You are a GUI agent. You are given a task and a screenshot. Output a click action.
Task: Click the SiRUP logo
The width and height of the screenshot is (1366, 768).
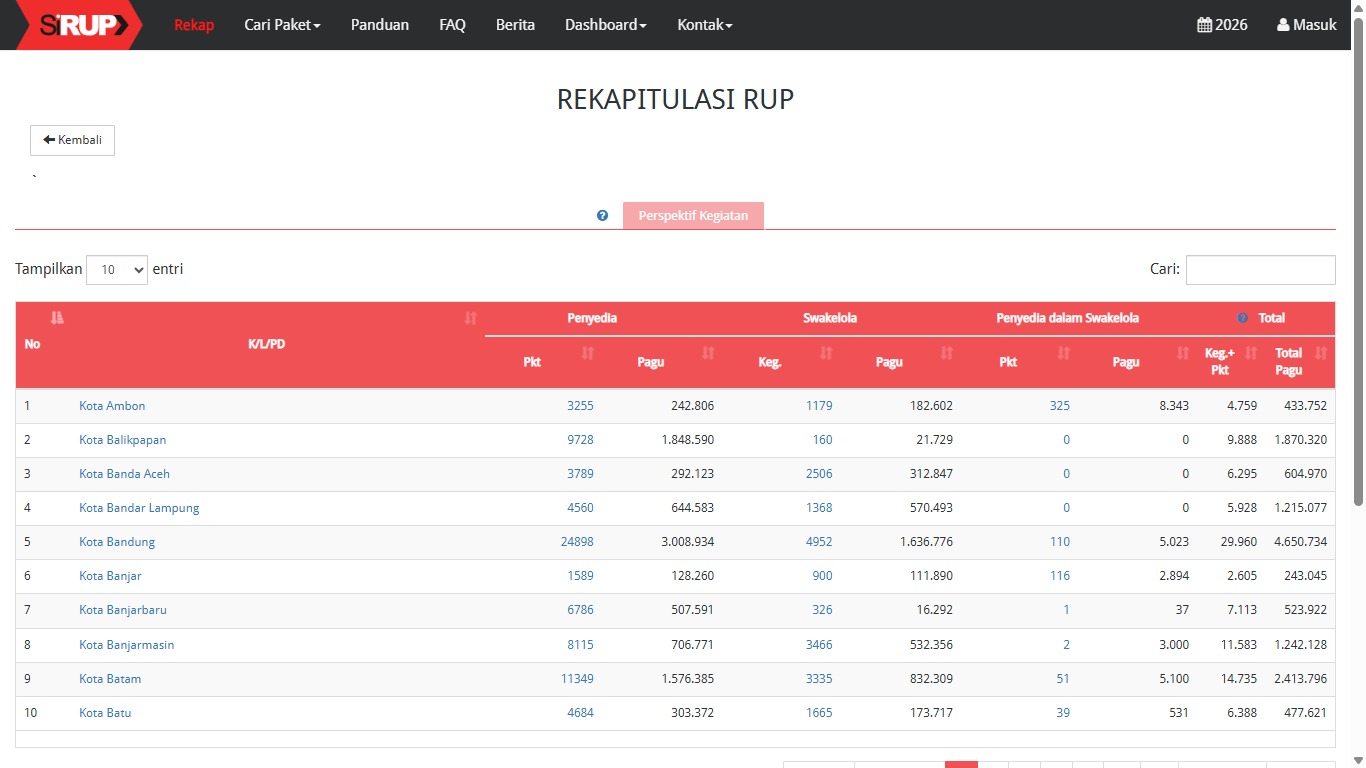point(80,25)
